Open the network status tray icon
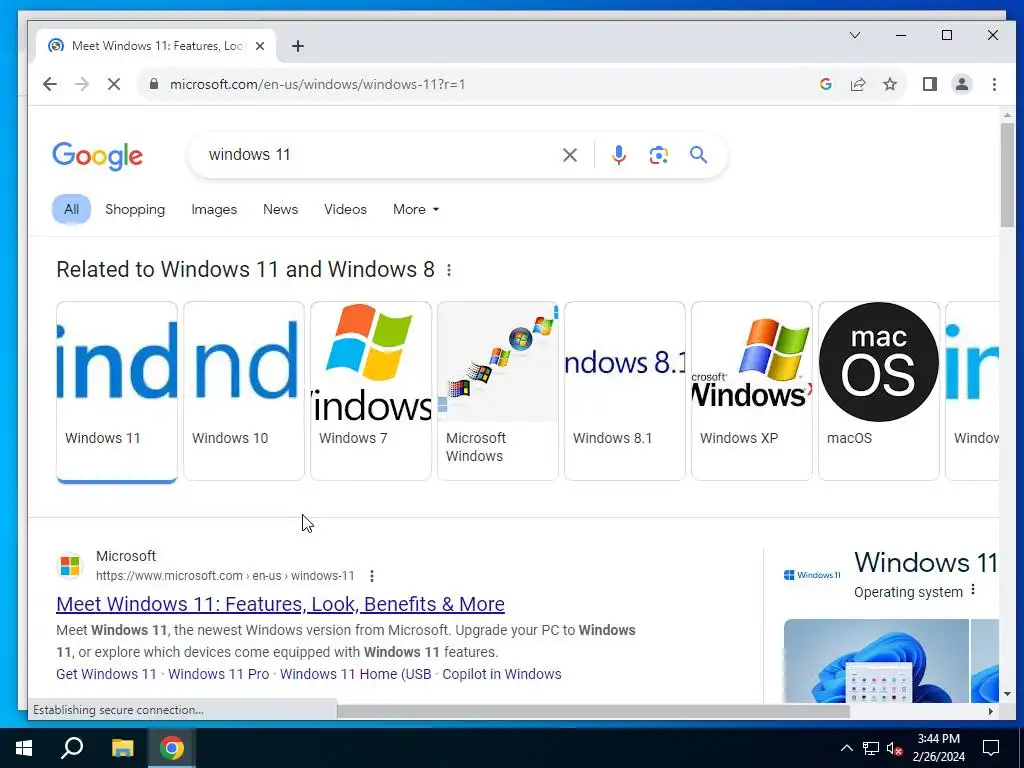Image resolution: width=1024 pixels, height=768 pixels. [x=871, y=748]
